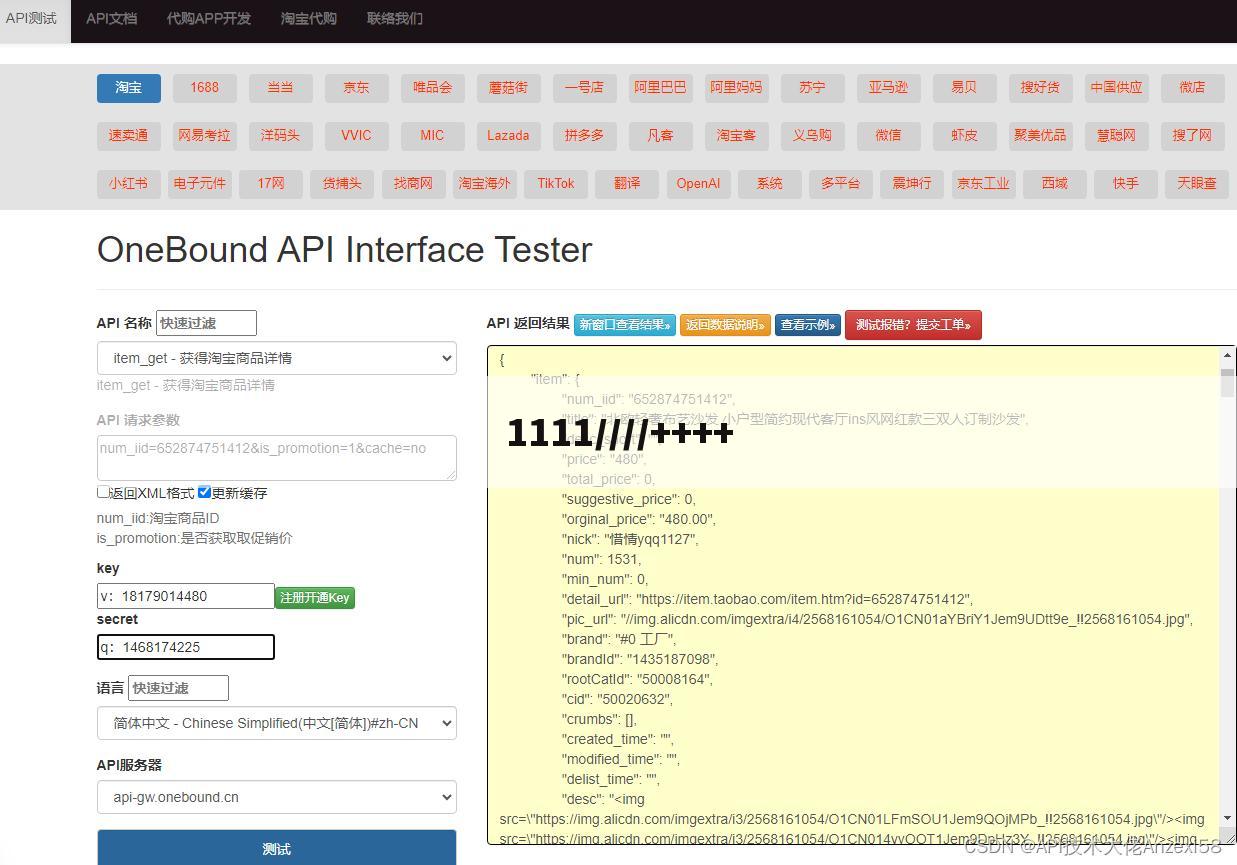Focus the key input field
The height and width of the screenshot is (865, 1237).
coord(186,596)
